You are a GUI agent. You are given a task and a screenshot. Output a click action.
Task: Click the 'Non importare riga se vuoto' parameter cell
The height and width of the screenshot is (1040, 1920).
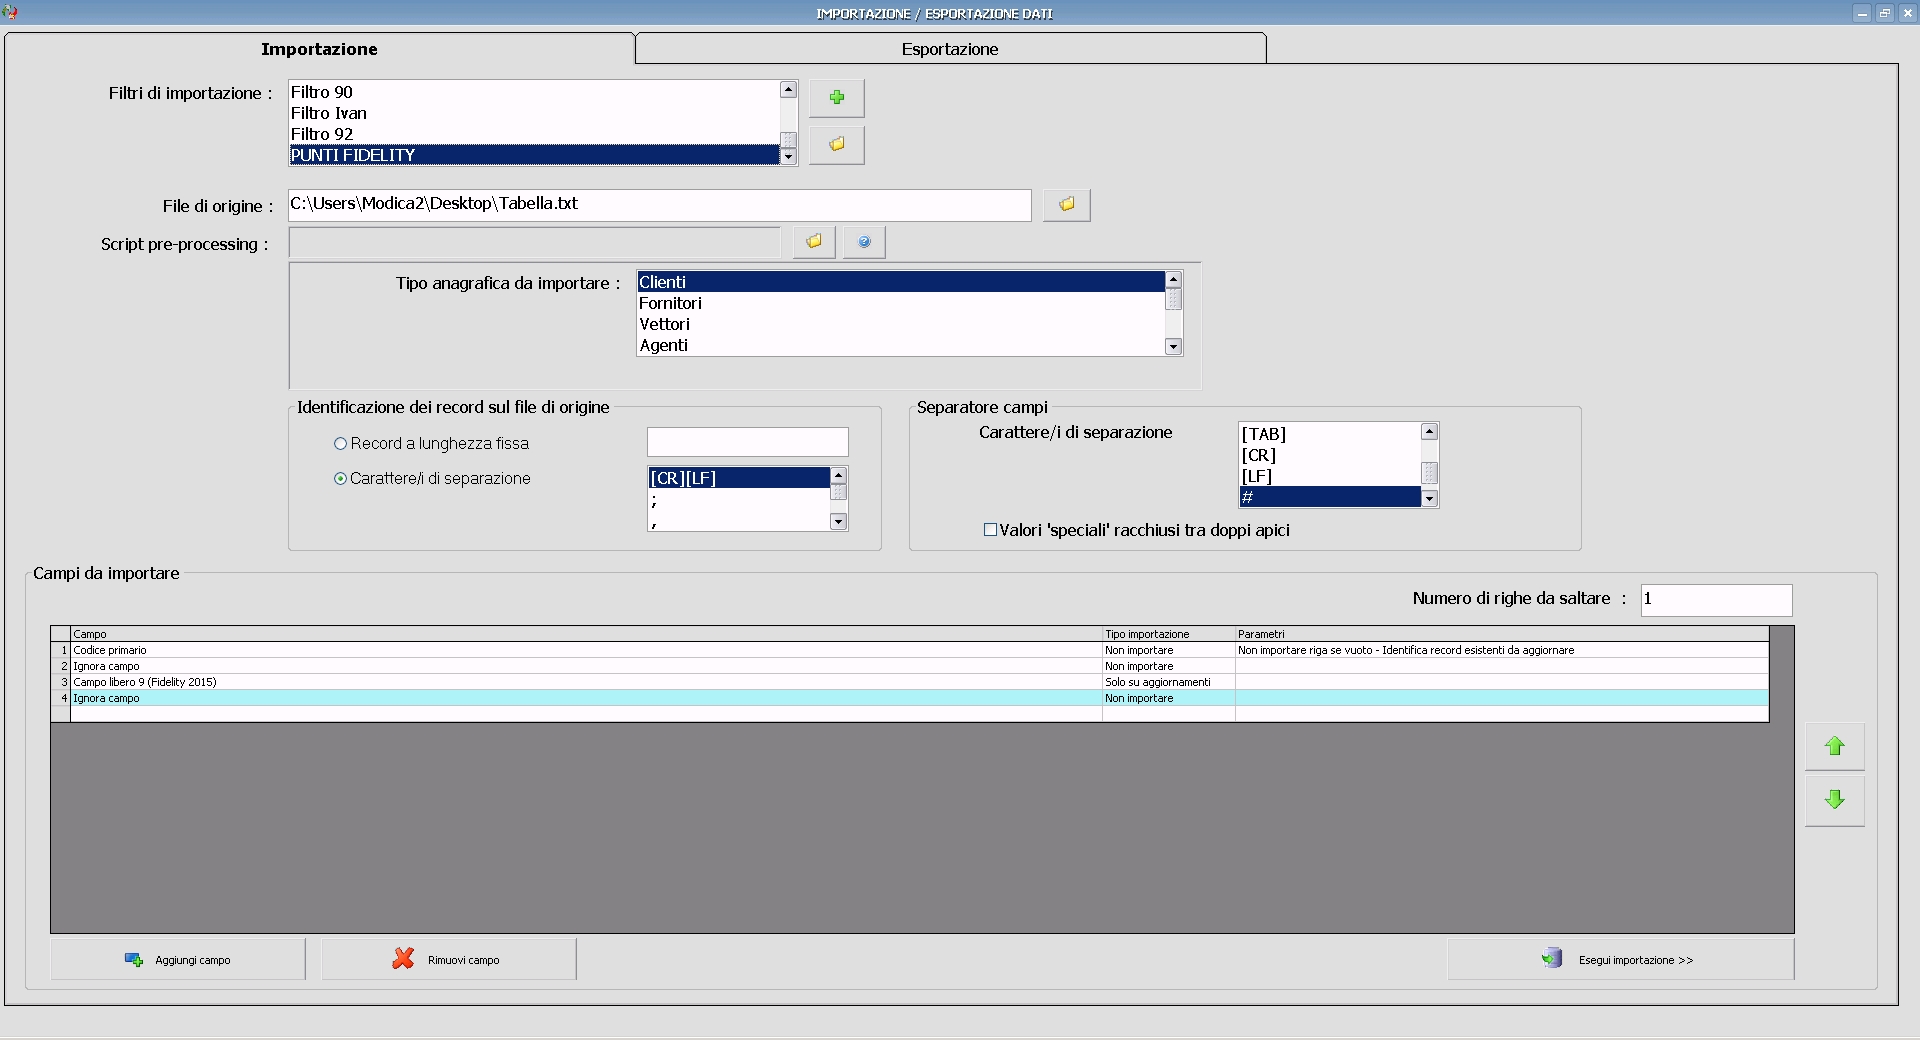pos(1502,650)
